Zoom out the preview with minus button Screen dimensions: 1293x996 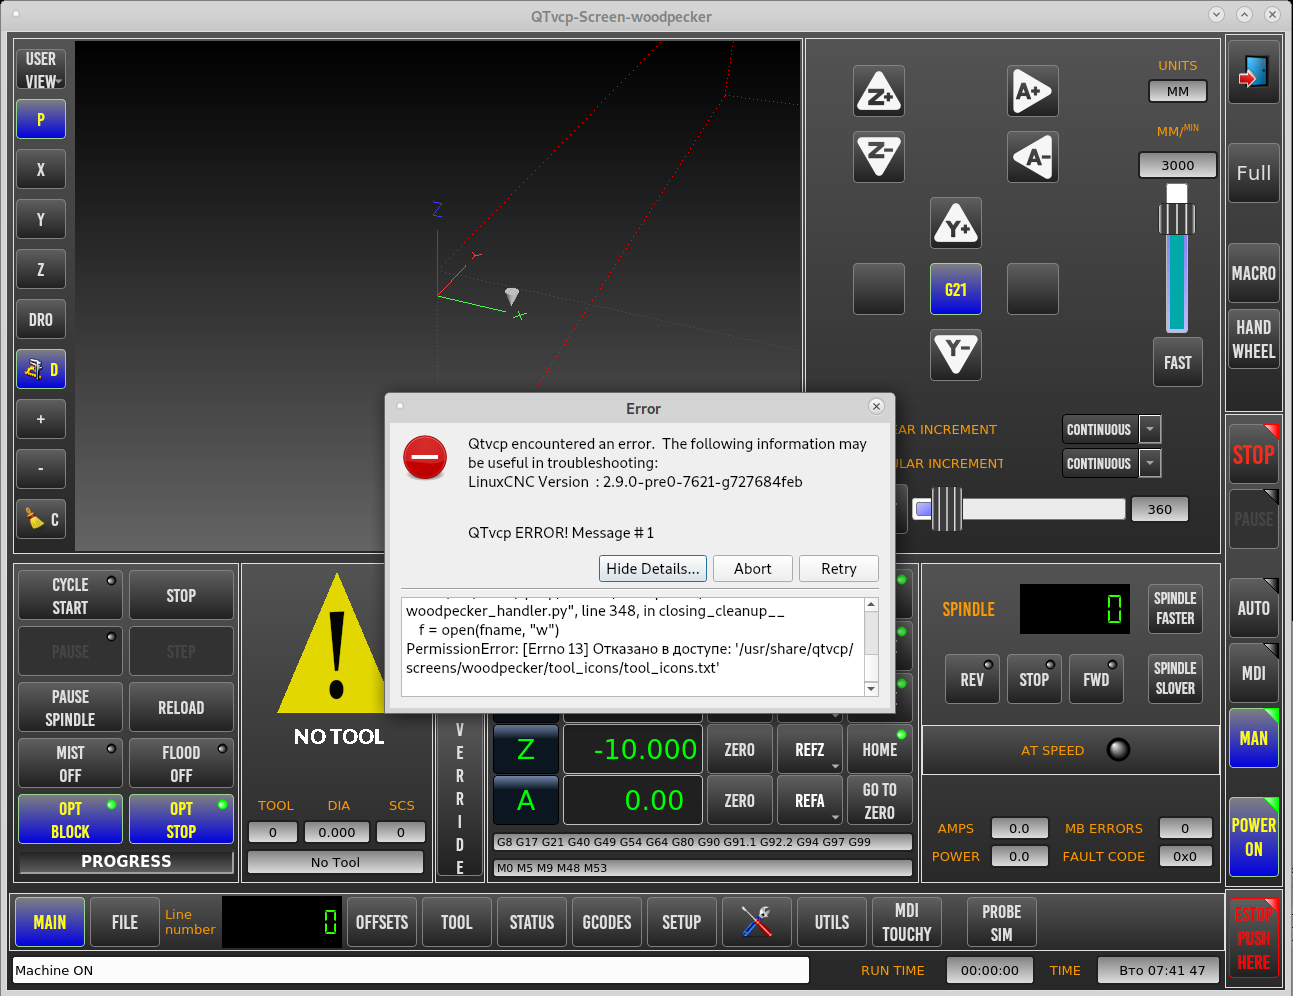pos(41,469)
